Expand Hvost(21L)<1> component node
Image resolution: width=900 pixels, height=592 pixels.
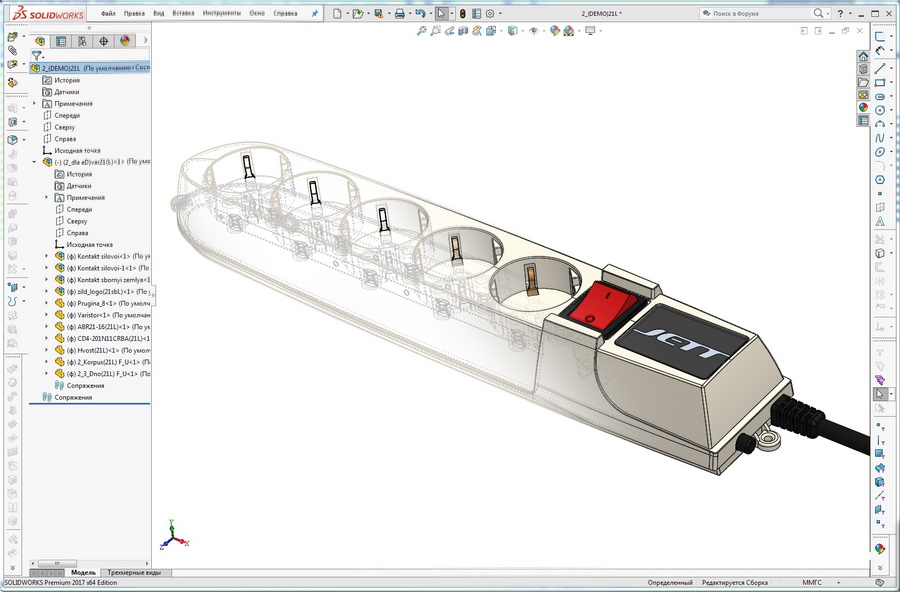coord(46,350)
